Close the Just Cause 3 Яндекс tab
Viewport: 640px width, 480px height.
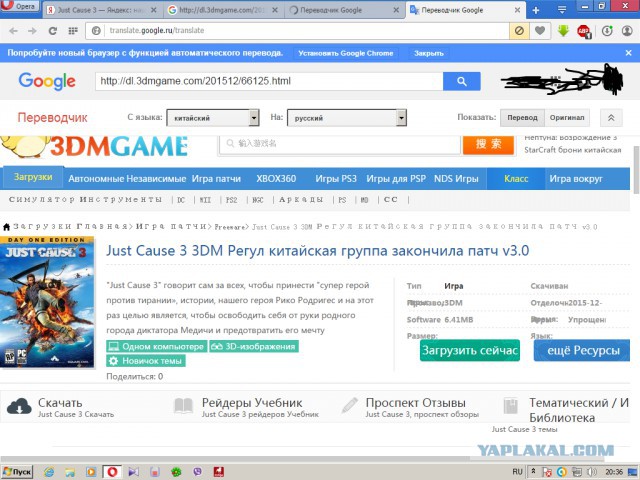point(153,10)
